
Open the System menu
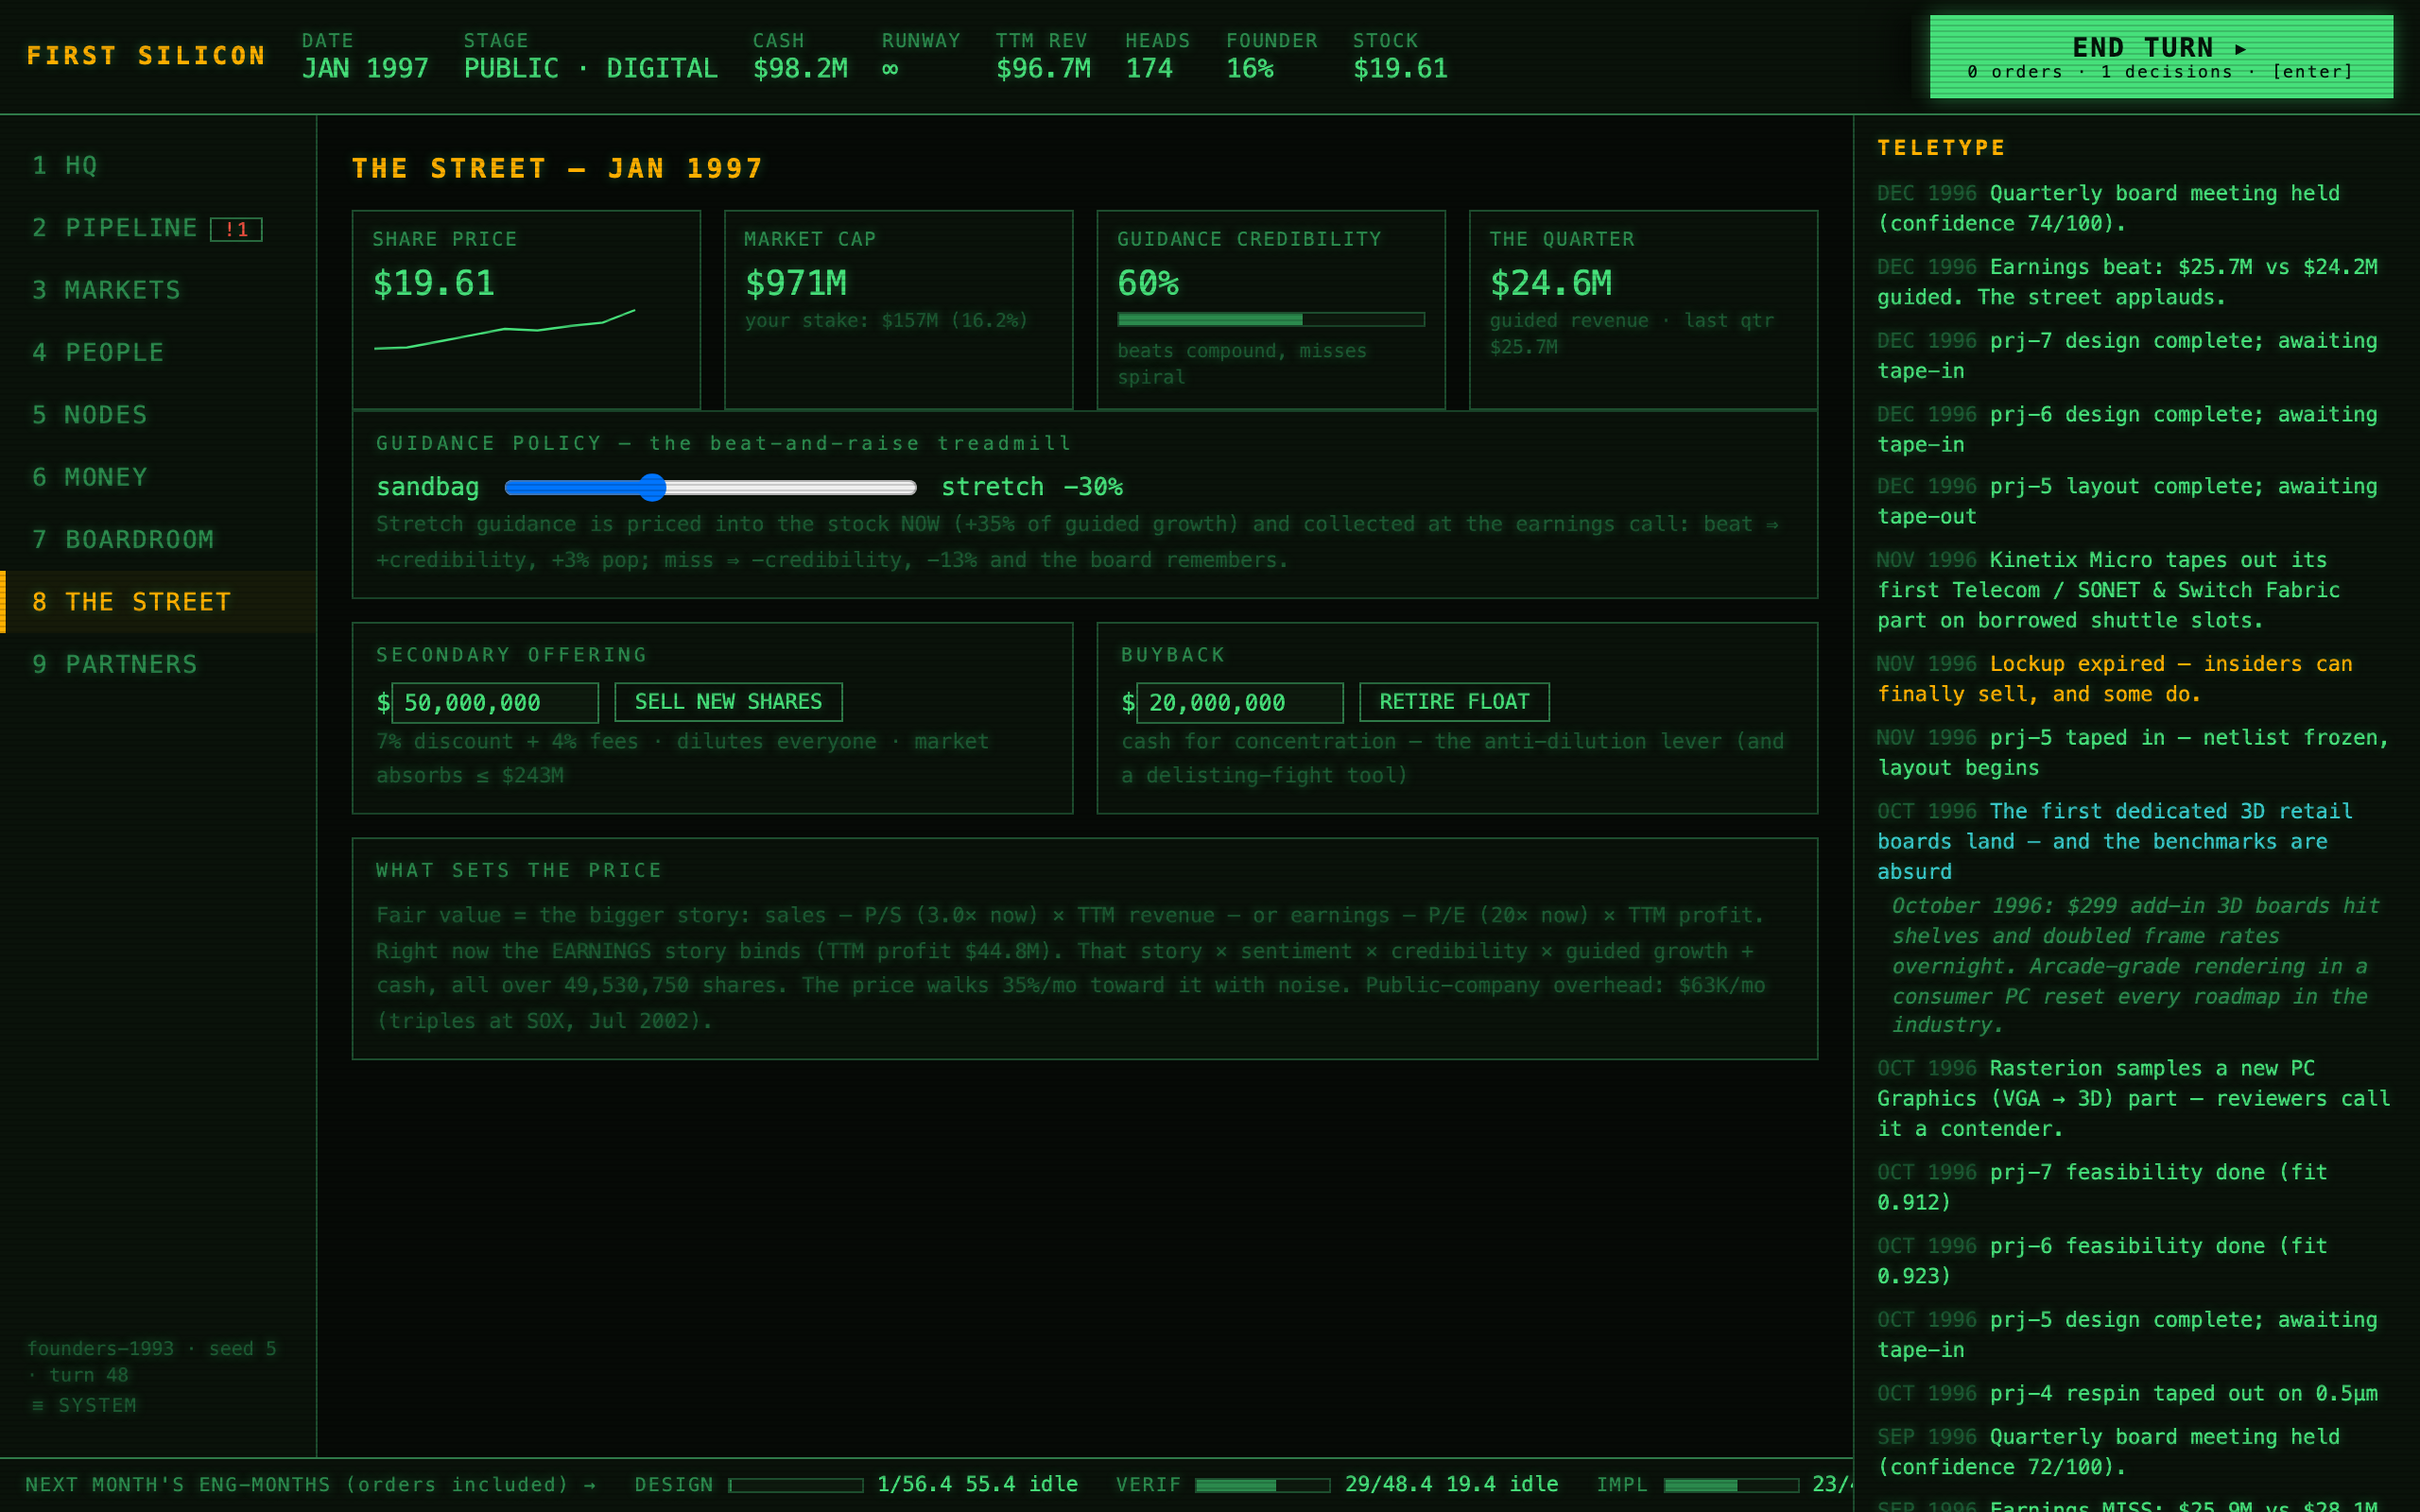pos(84,1405)
